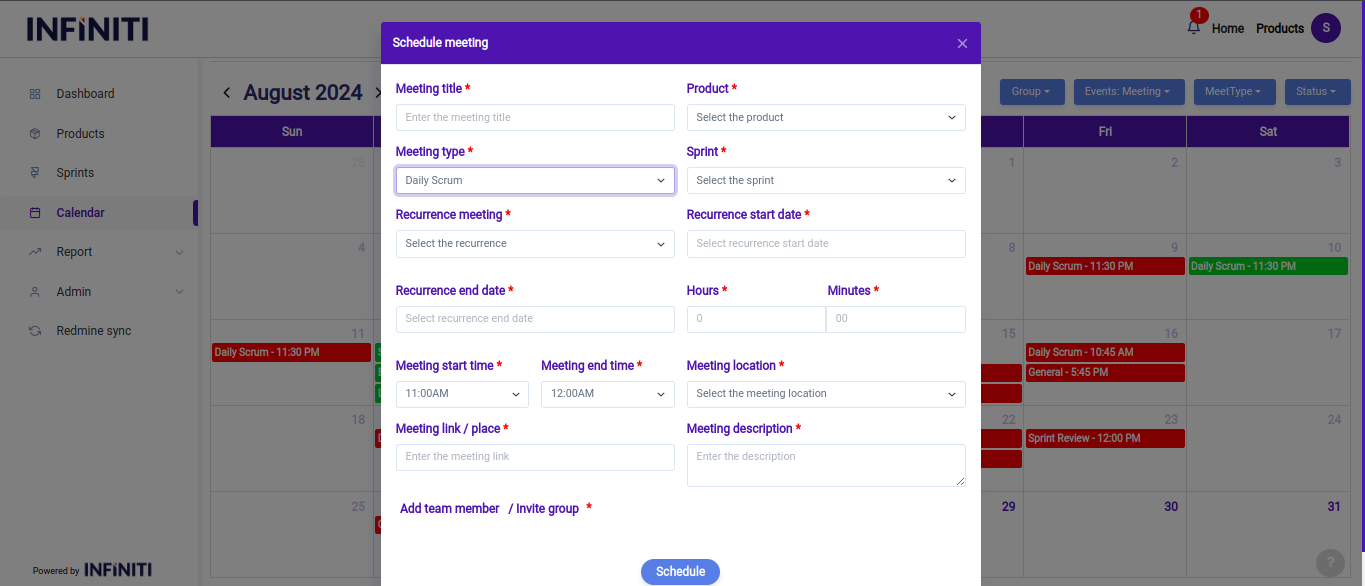The height and width of the screenshot is (586, 1365).
Task: Click the Calendar icon in sidebar
Action: [x=35, y=213]
